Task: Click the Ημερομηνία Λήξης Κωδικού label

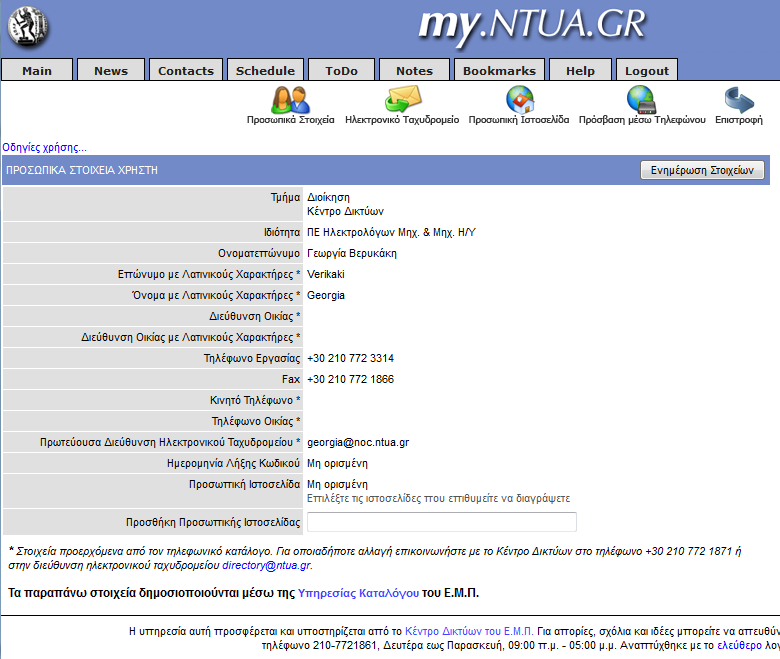Action: click(x=233, y=464)
